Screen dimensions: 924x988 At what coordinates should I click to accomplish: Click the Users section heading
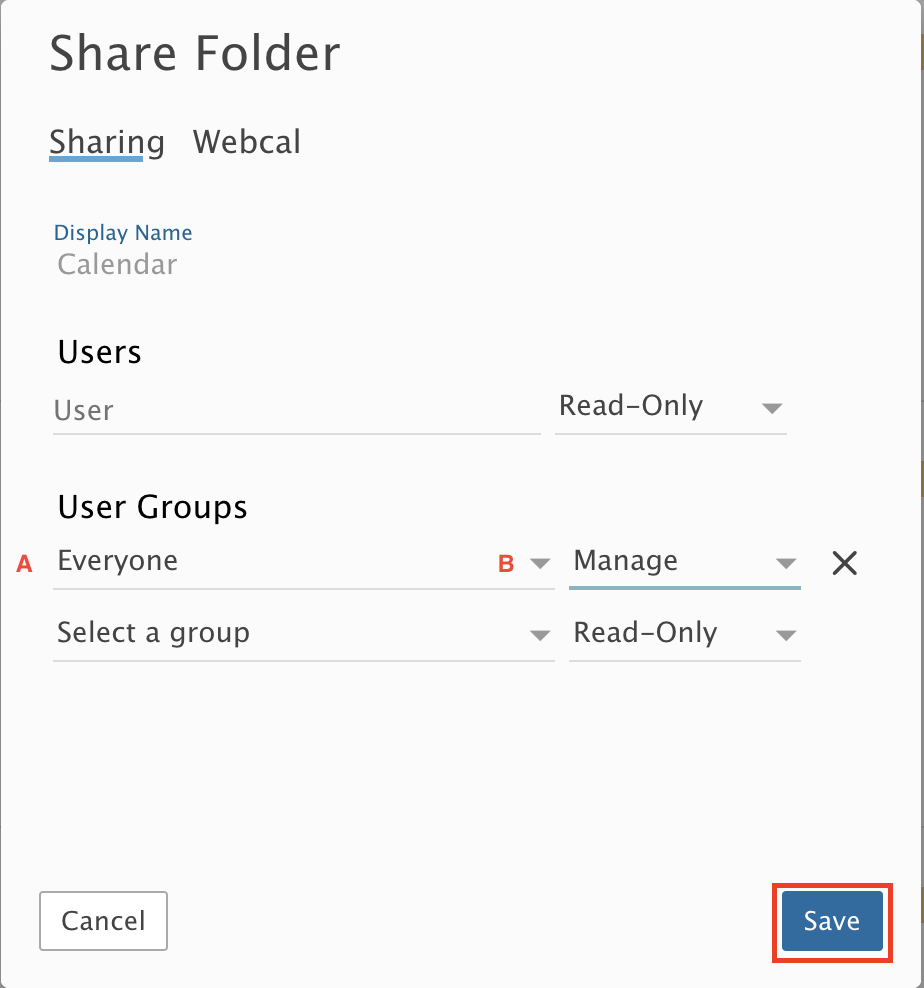pyautogui.click(x=99, y=353)
